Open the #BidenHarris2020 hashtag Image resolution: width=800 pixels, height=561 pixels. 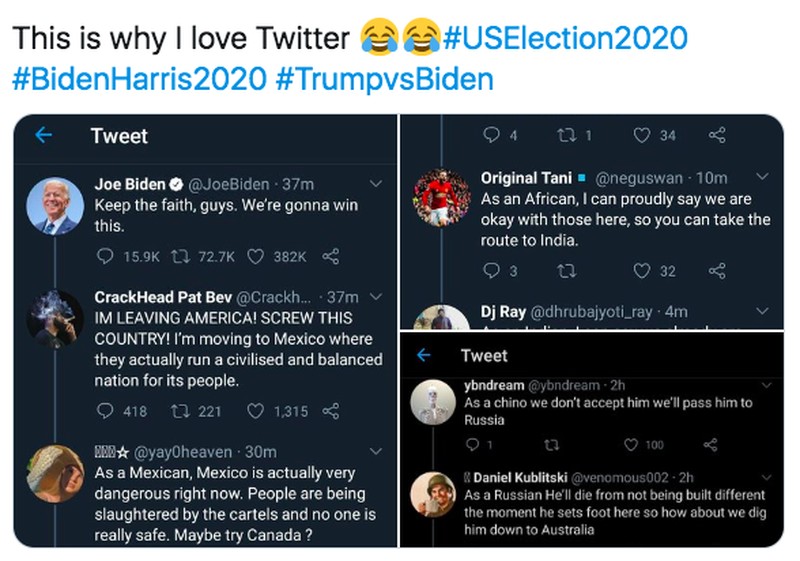(137, 80)
